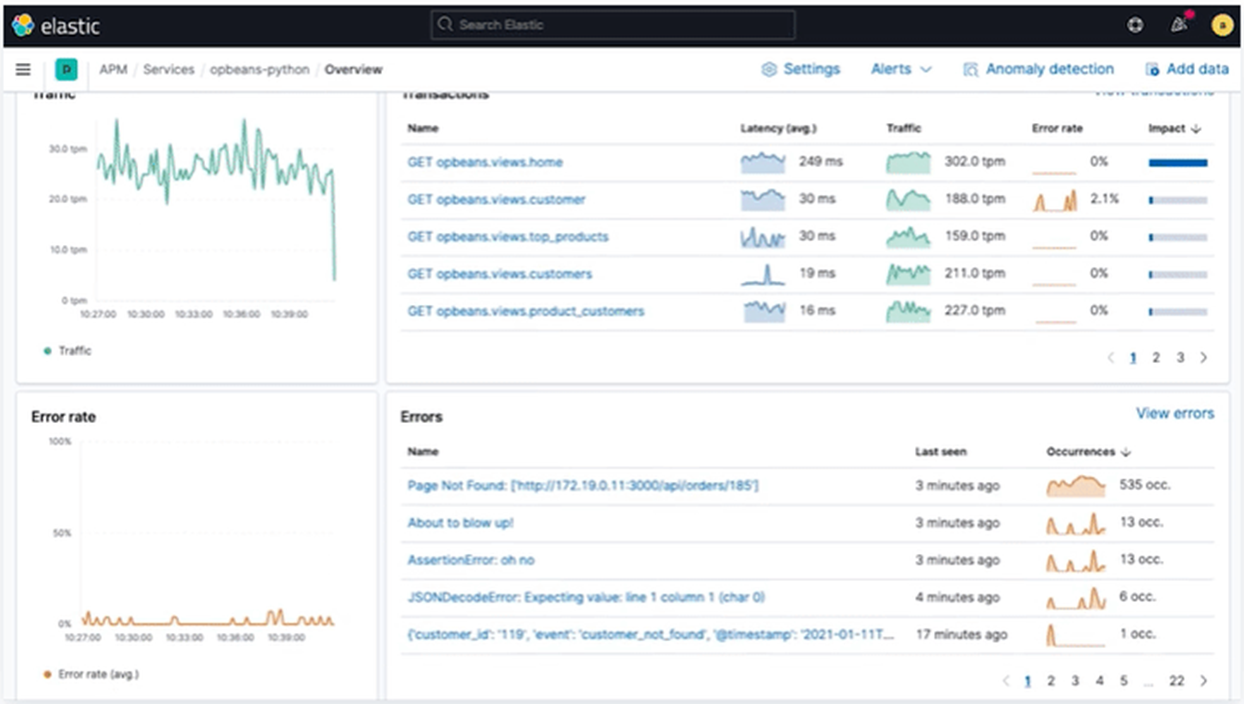This screenshot has width=1244, height=704.
Task: Toggle Traffic legend series
Action: point(68,350)
